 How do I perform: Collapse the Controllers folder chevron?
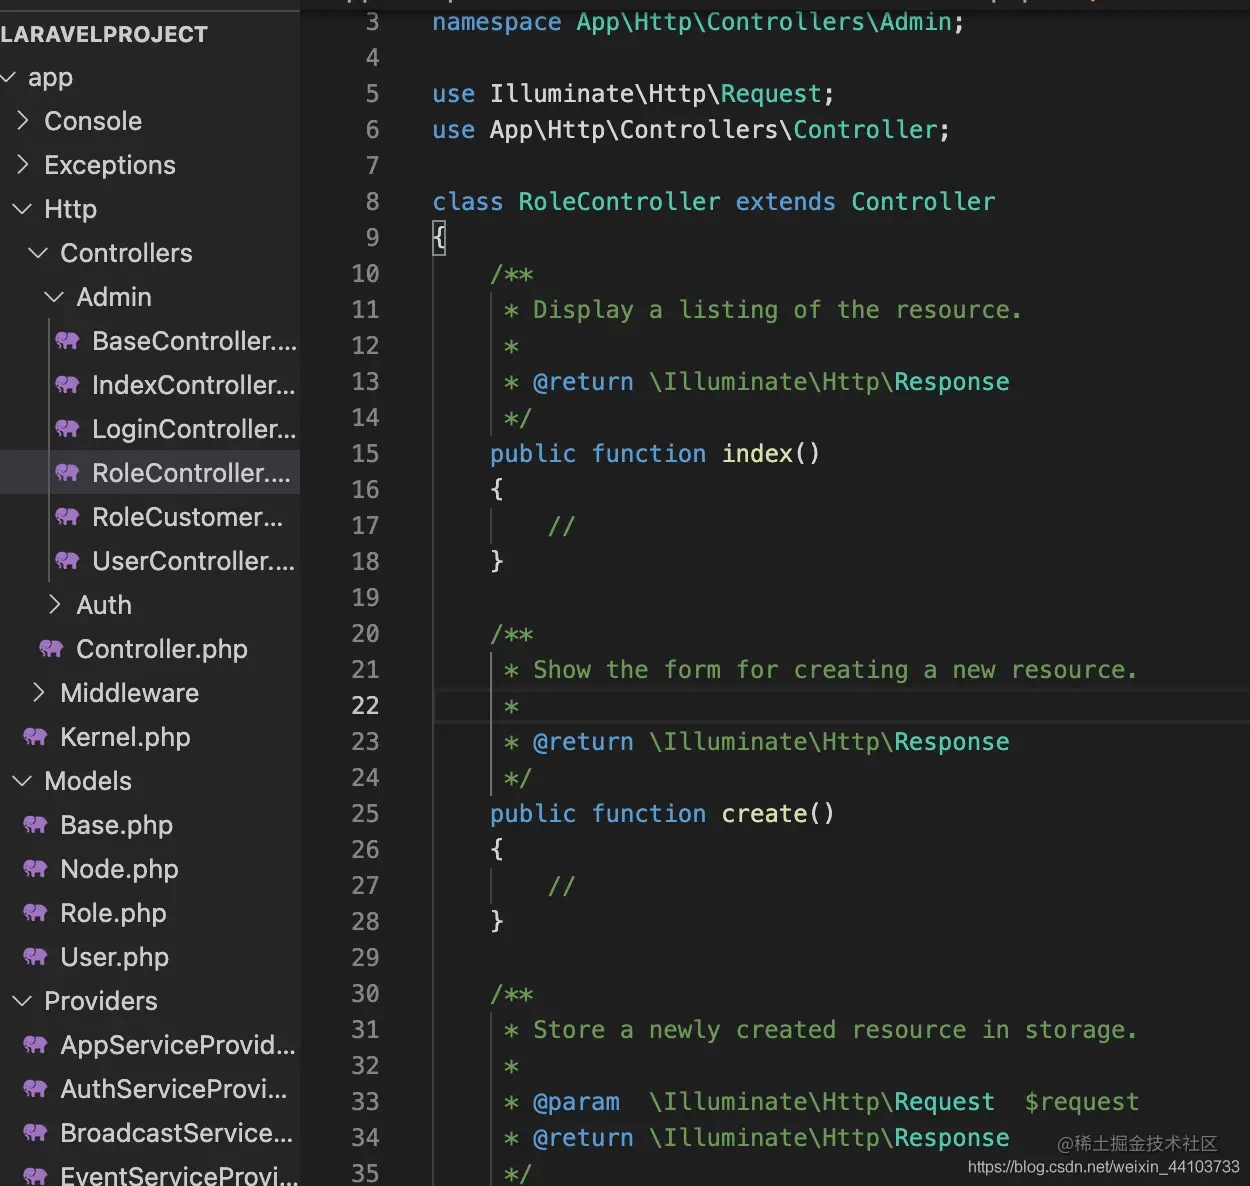pos(38,253)
